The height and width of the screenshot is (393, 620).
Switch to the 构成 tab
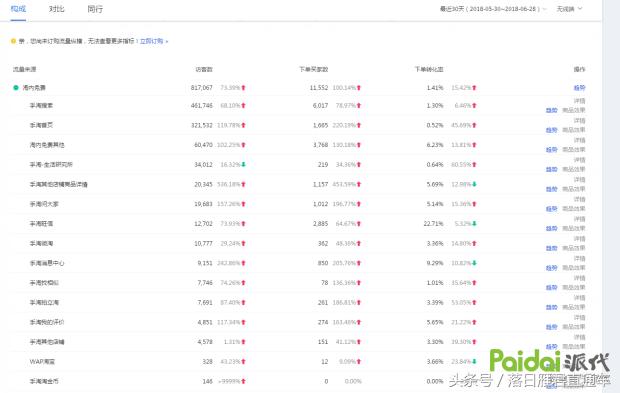coord(18,9)
